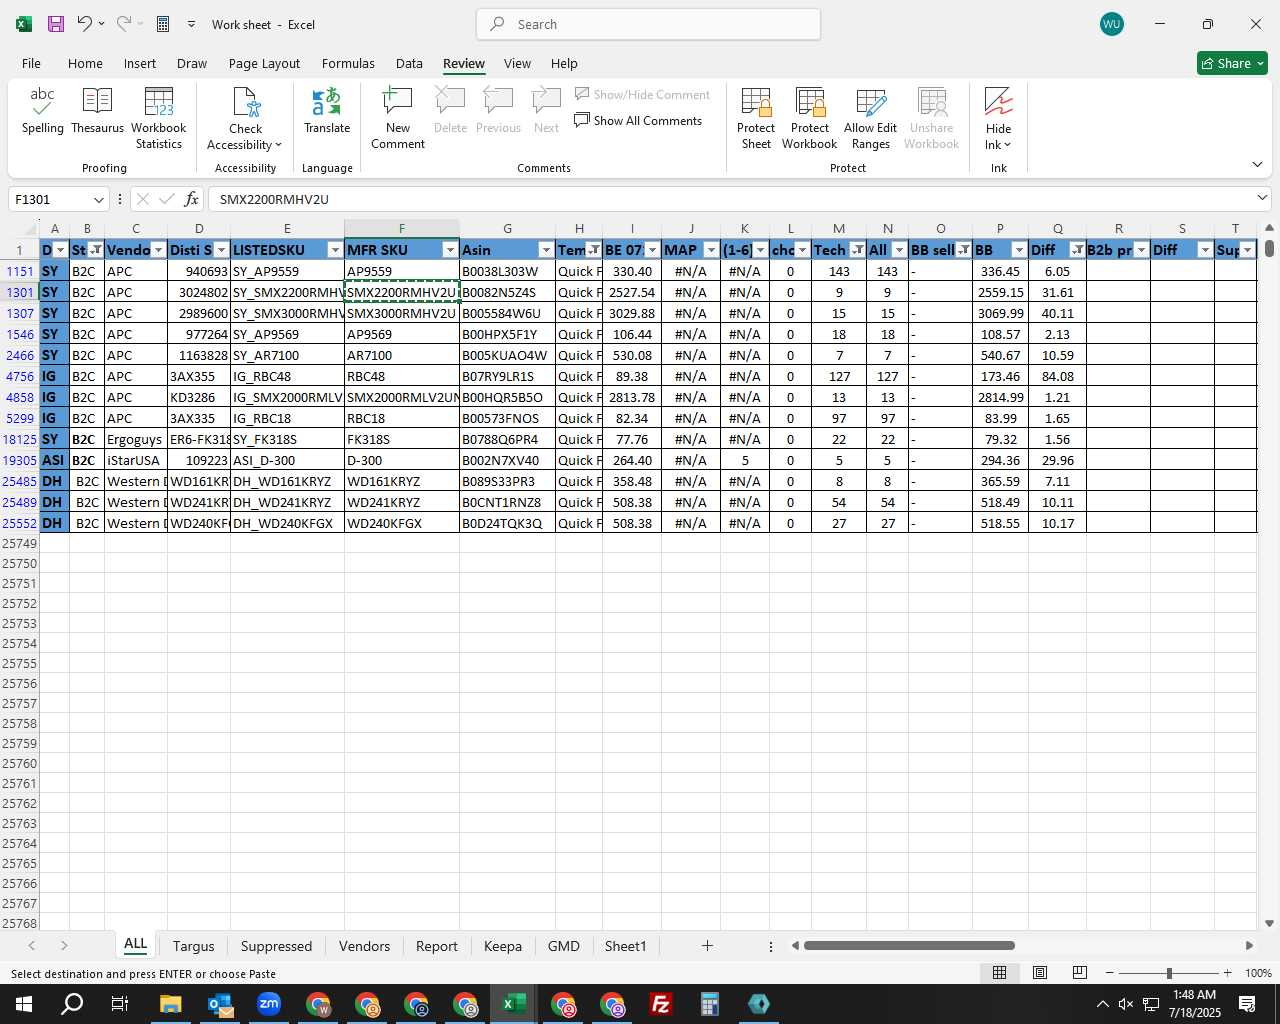Open the Page Layout tab
The width and height of the screenshot is (1280, 1024).
[264, 63]
